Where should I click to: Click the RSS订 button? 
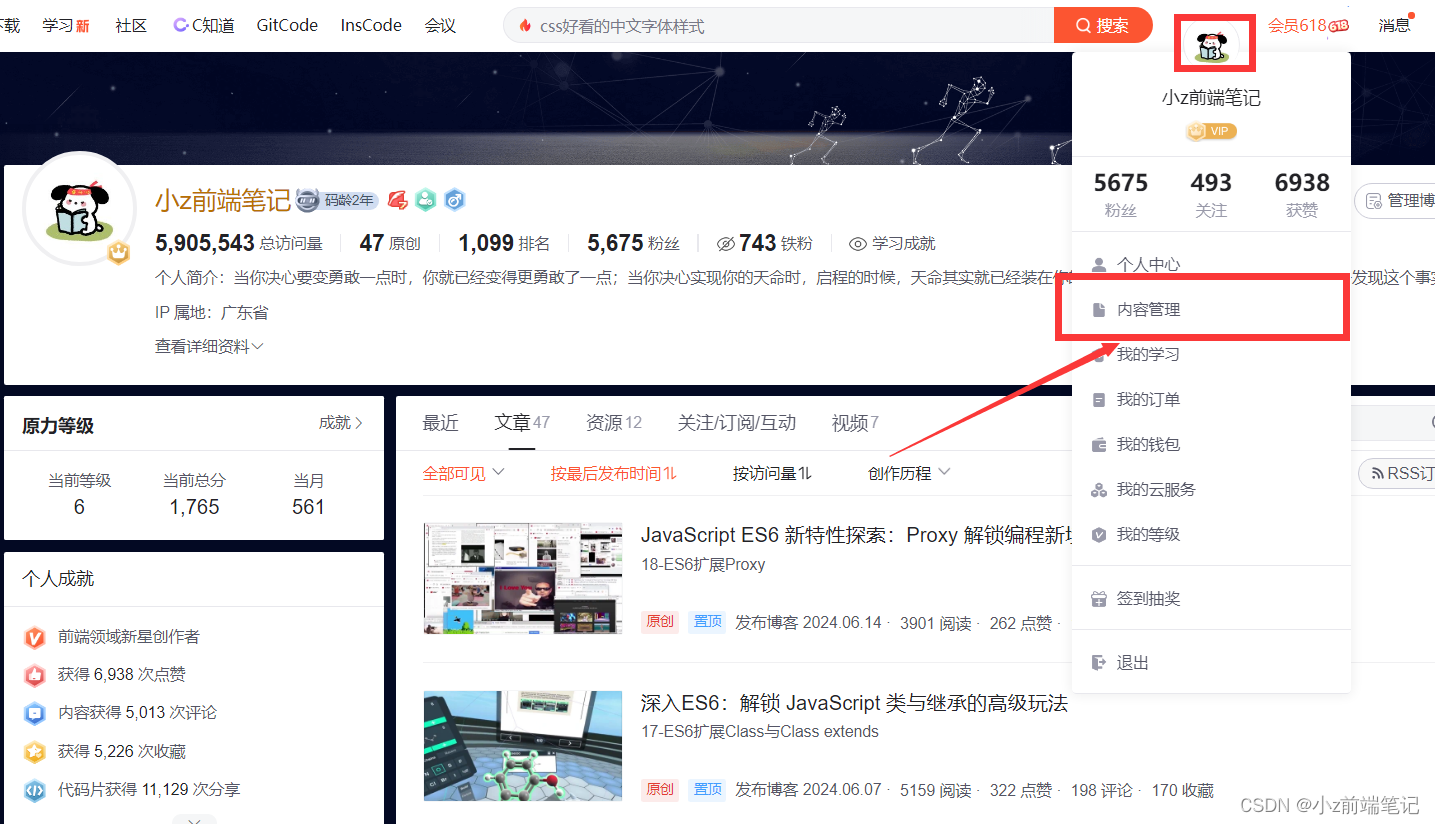coord(1397,473)
